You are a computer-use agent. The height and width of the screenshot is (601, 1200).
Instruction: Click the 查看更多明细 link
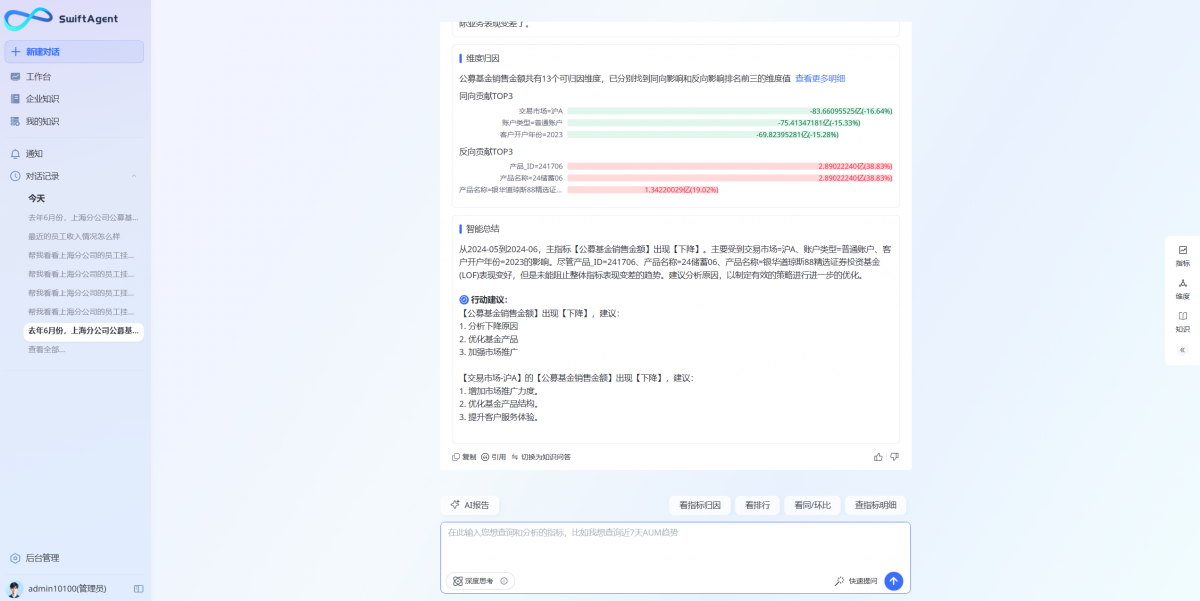point(818,78)
